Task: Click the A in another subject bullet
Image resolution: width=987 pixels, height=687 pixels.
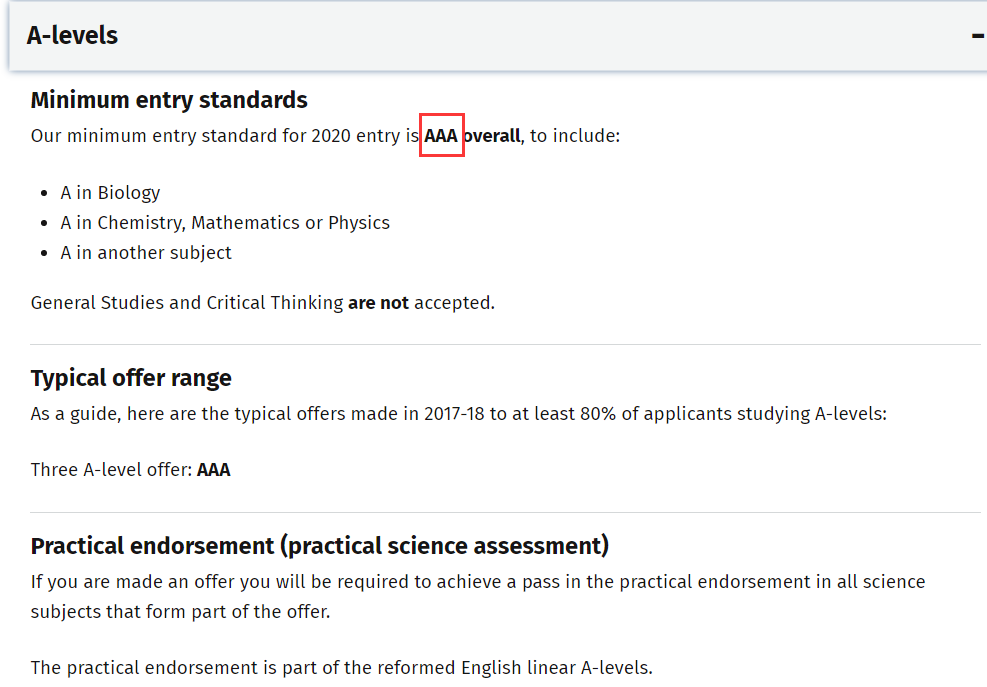Action: [146, 253]
